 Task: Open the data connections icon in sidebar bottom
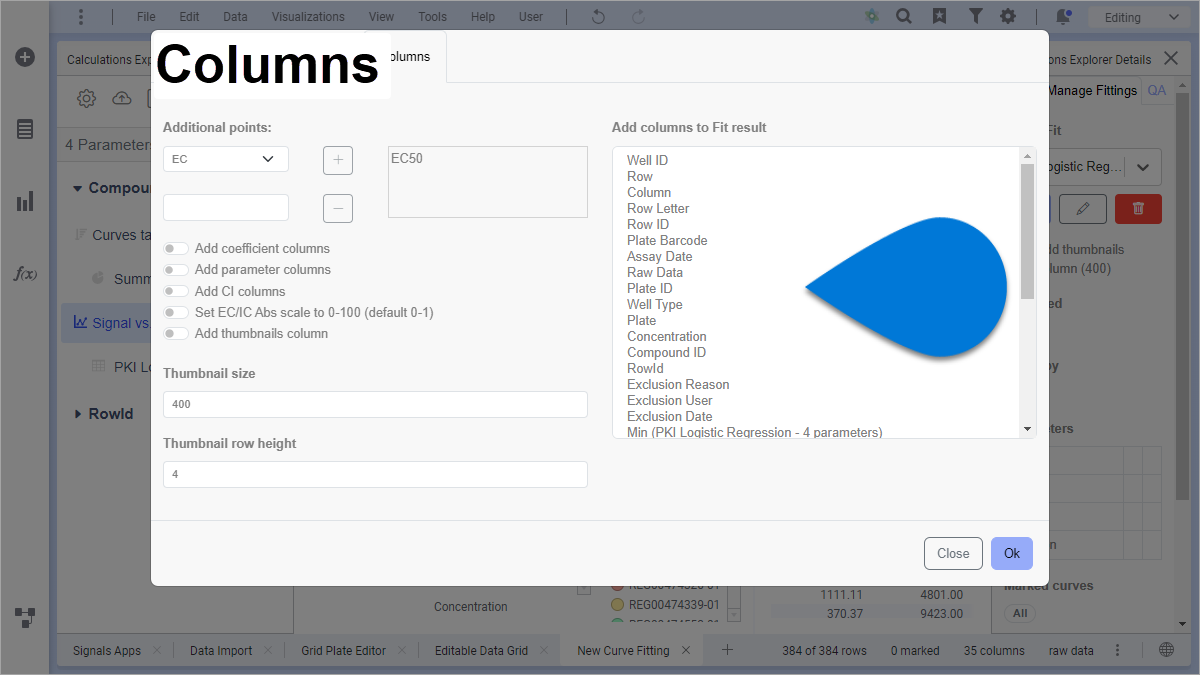tap(25, 617)
